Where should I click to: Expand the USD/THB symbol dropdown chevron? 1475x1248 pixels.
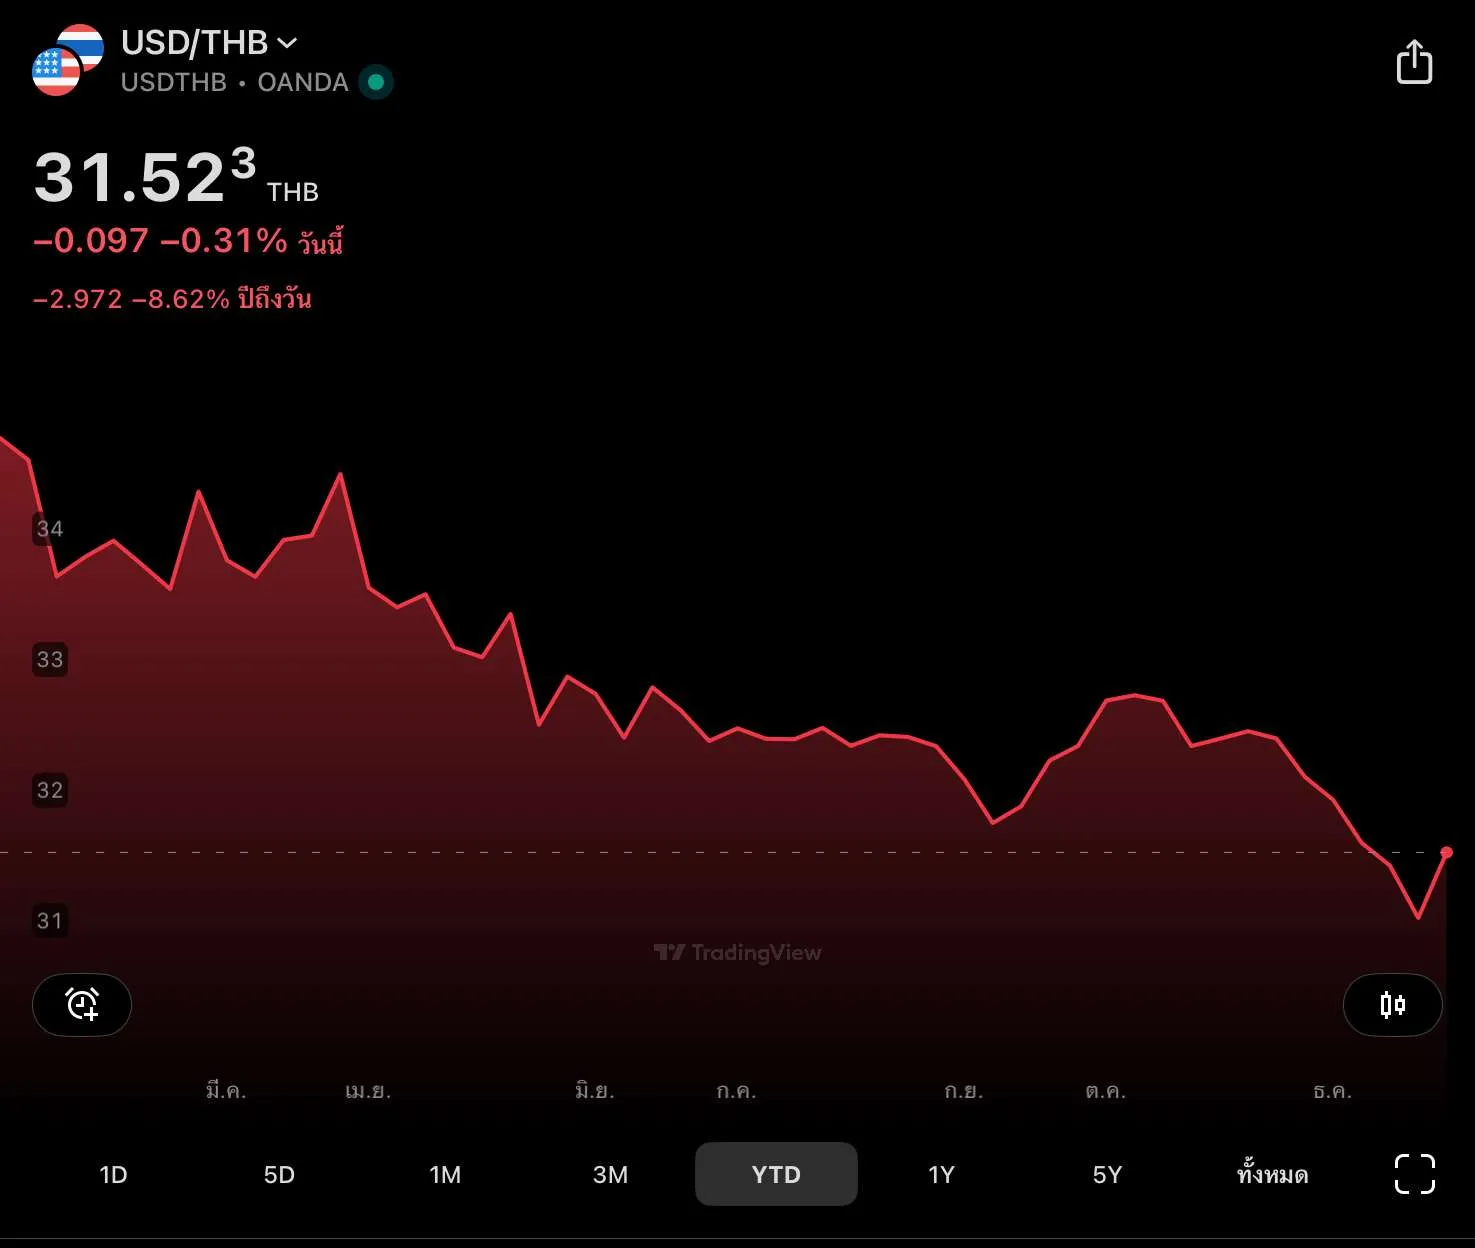coord(287,43)
